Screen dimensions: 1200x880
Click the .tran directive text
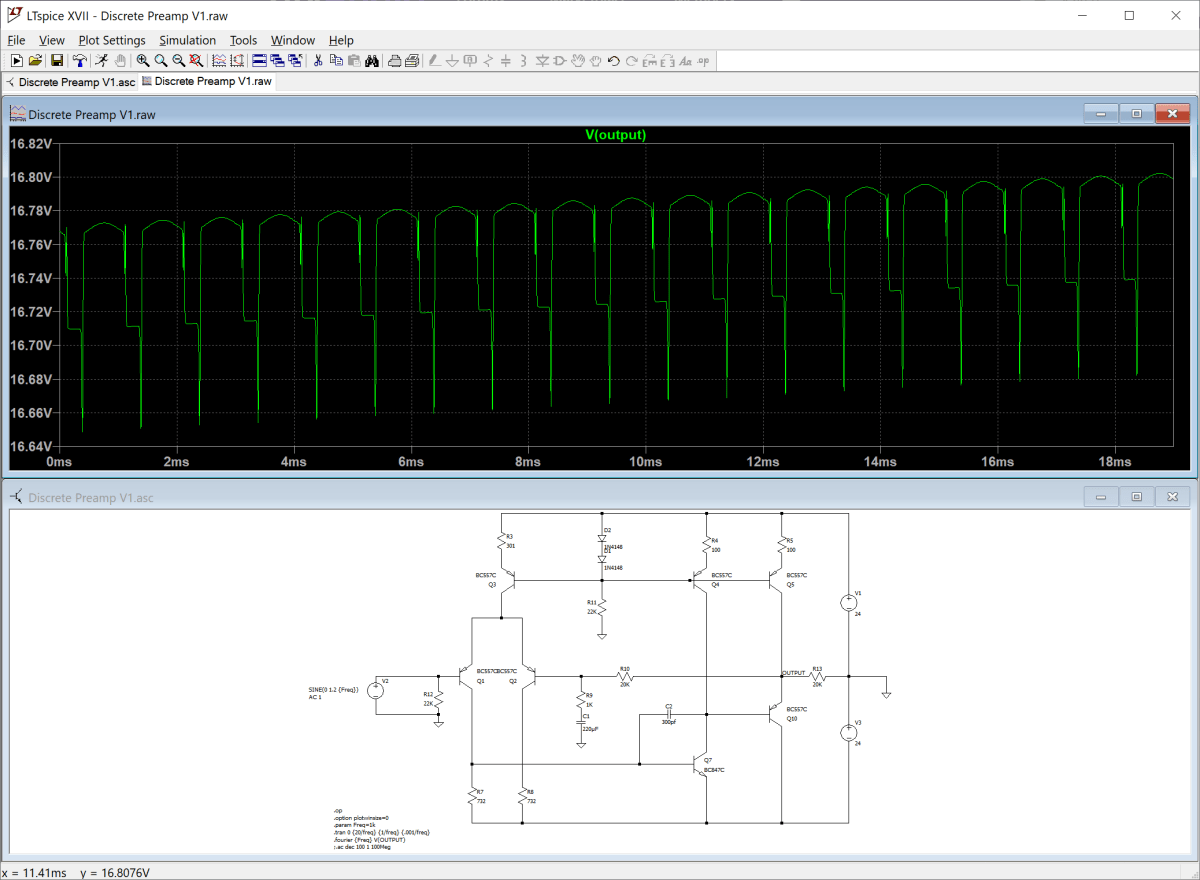click(382, 832)
